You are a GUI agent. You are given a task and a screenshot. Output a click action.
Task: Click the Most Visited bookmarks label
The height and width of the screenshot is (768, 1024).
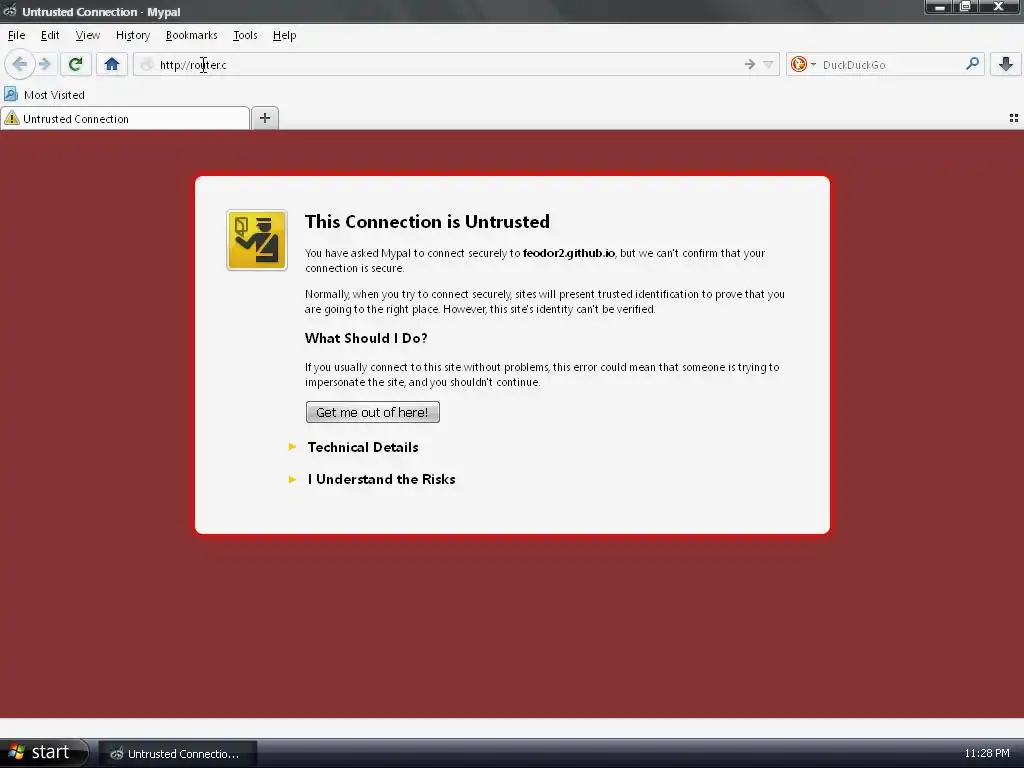tap(54, 95)
